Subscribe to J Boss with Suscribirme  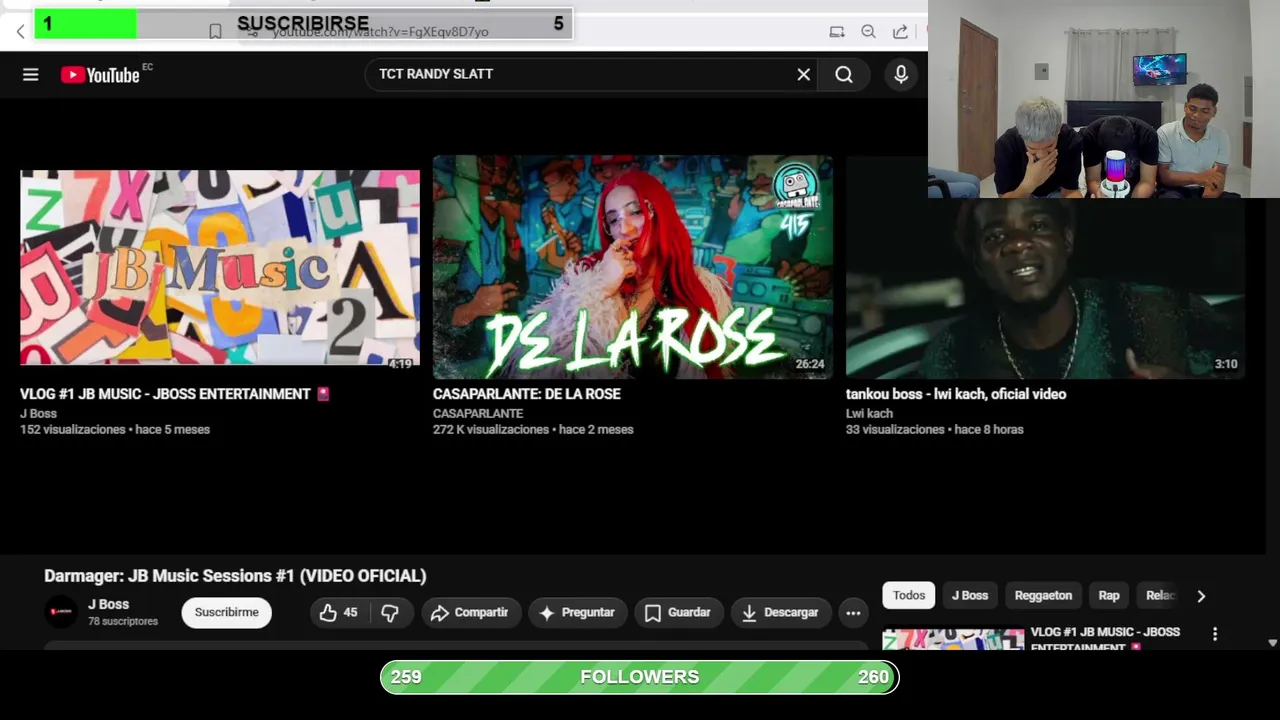coord(226,613)
